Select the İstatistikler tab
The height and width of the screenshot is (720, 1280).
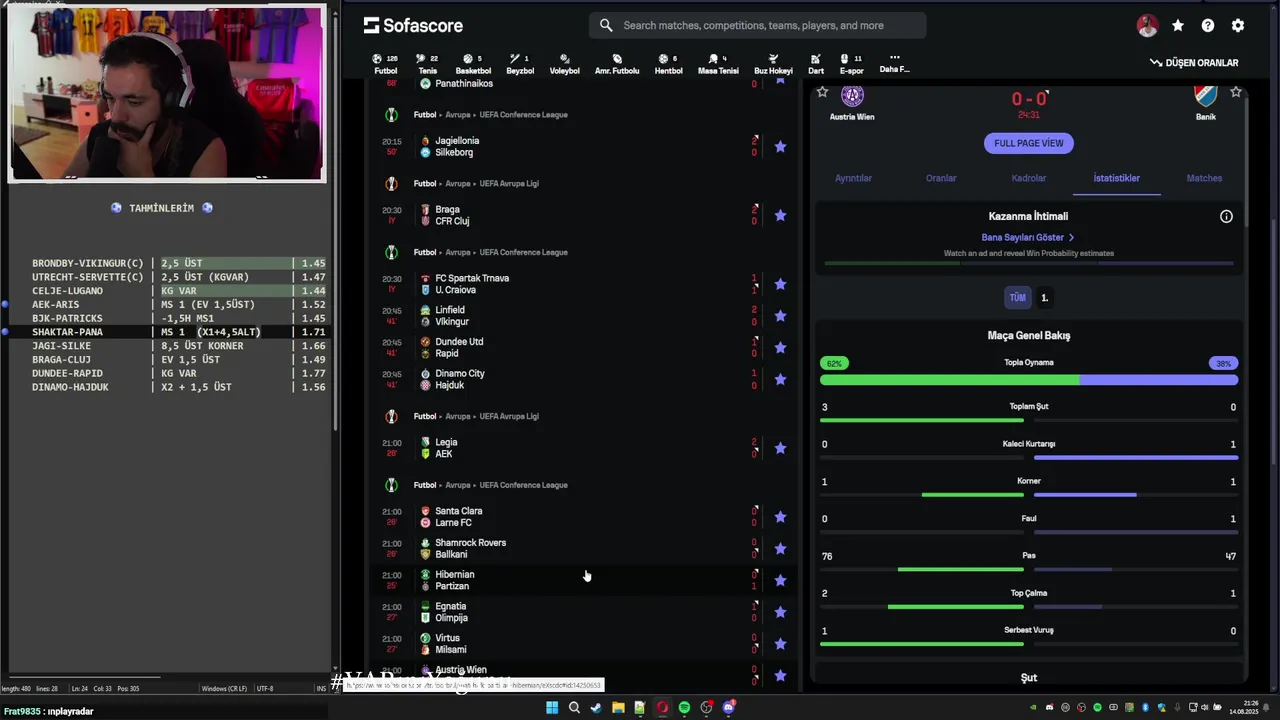click(x=1116, y=178)
